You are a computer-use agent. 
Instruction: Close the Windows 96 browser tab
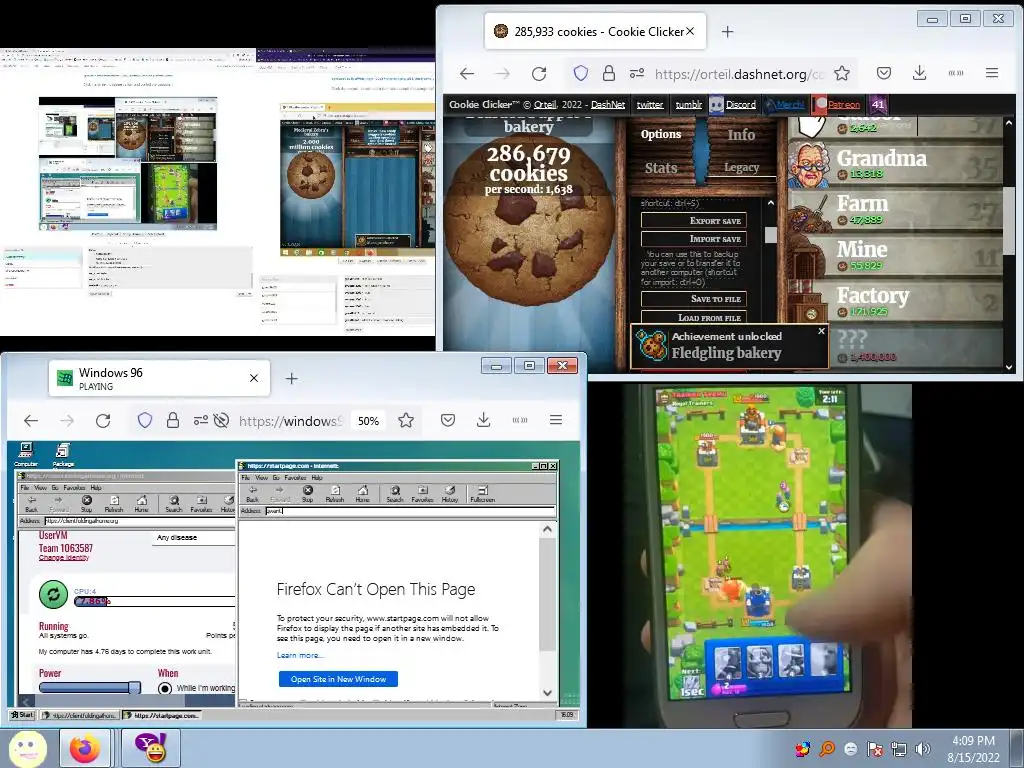tap(254, 378)
